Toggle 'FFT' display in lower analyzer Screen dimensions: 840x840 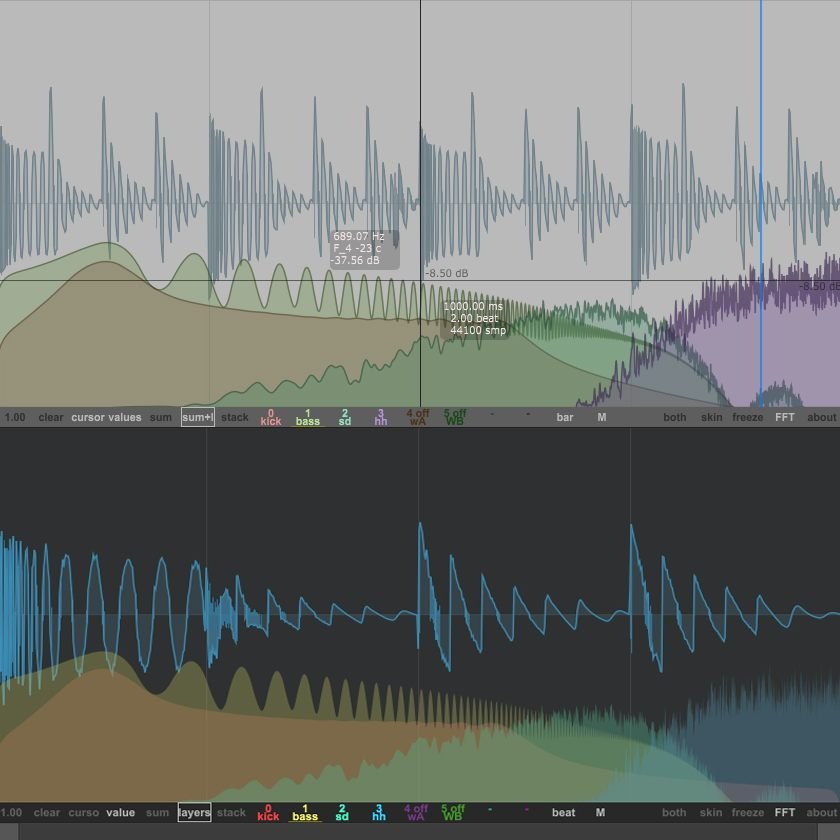click(x=785, y=813)
